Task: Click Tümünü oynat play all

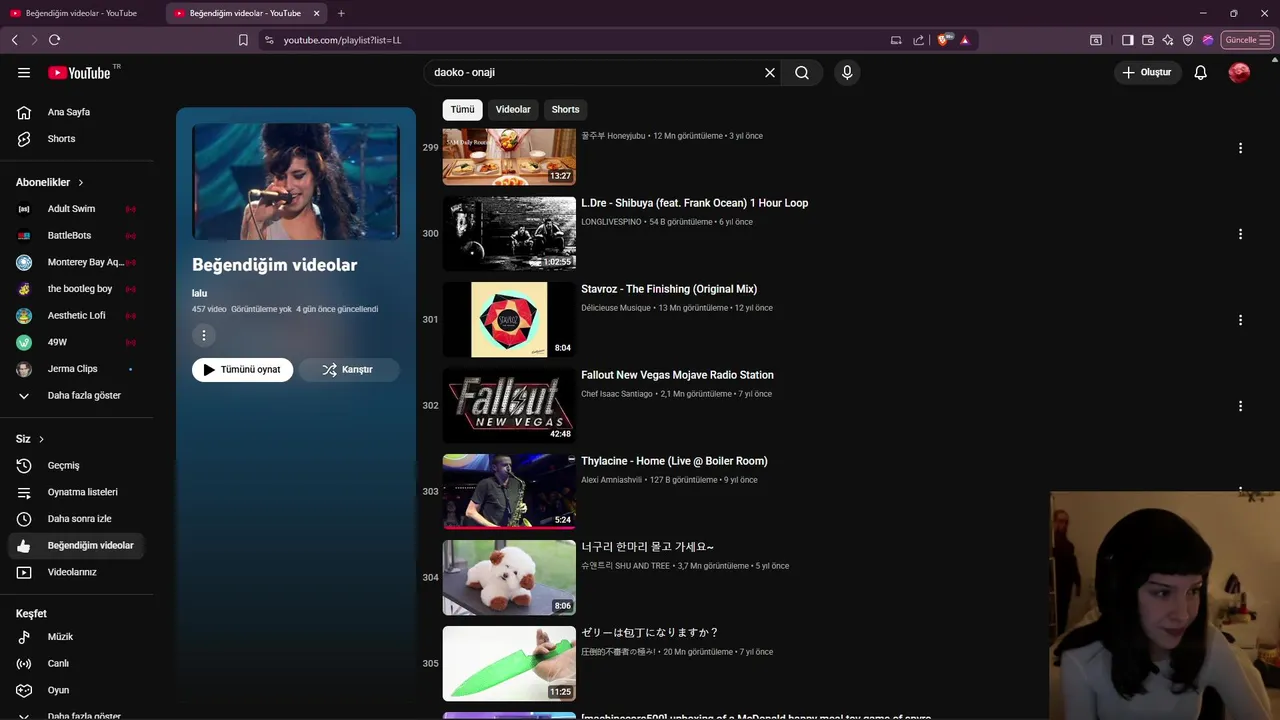Action: pos(243,369)
